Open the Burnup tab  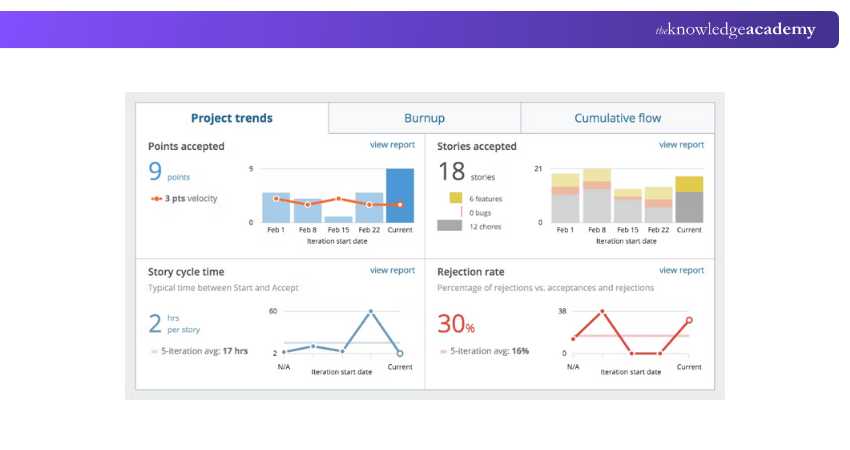pos(424,118)
